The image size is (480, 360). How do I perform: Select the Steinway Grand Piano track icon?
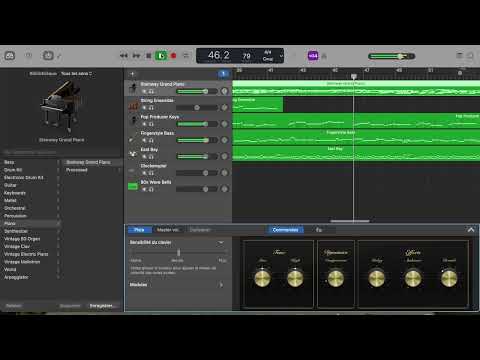tap(133, 88)
